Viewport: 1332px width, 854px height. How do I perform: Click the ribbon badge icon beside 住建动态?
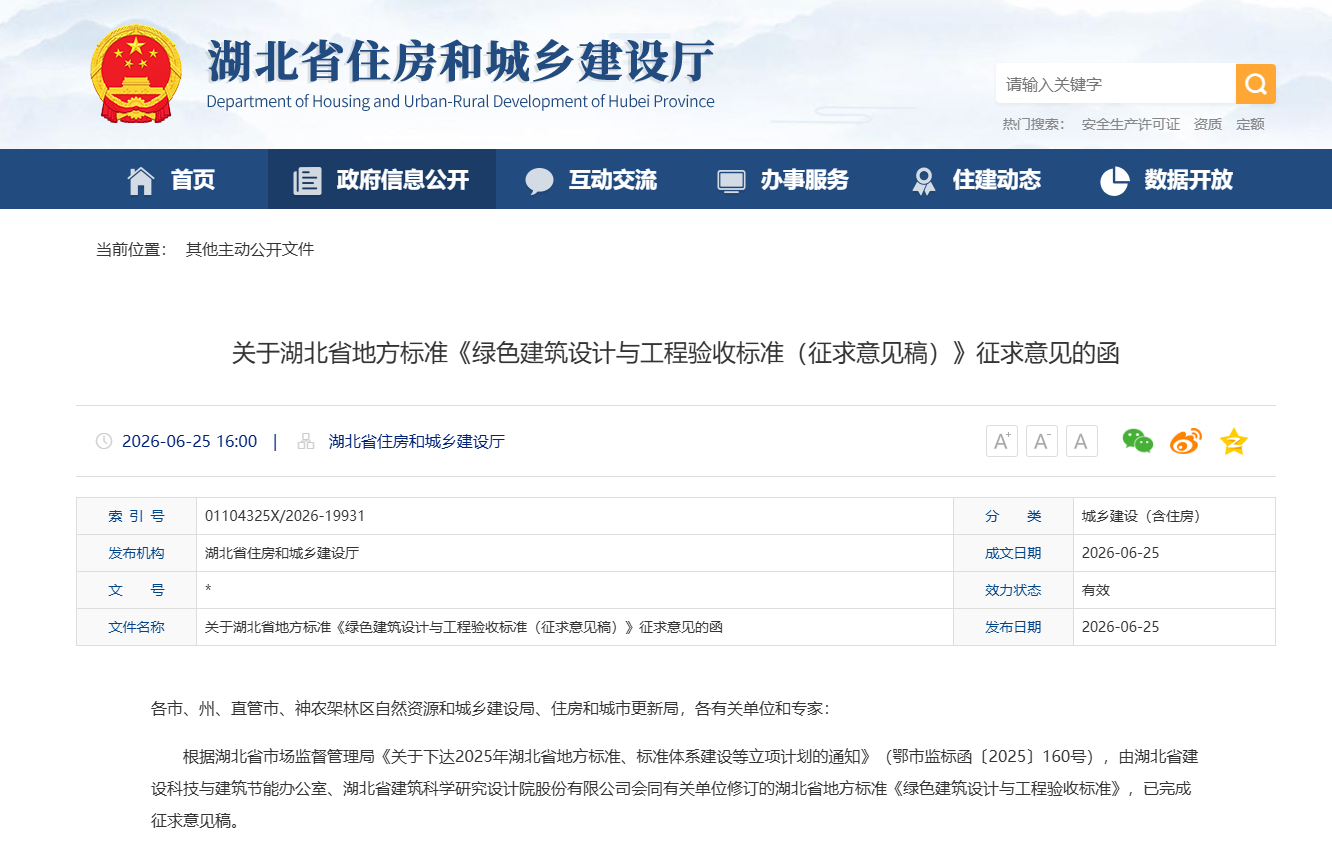[924, 181]
